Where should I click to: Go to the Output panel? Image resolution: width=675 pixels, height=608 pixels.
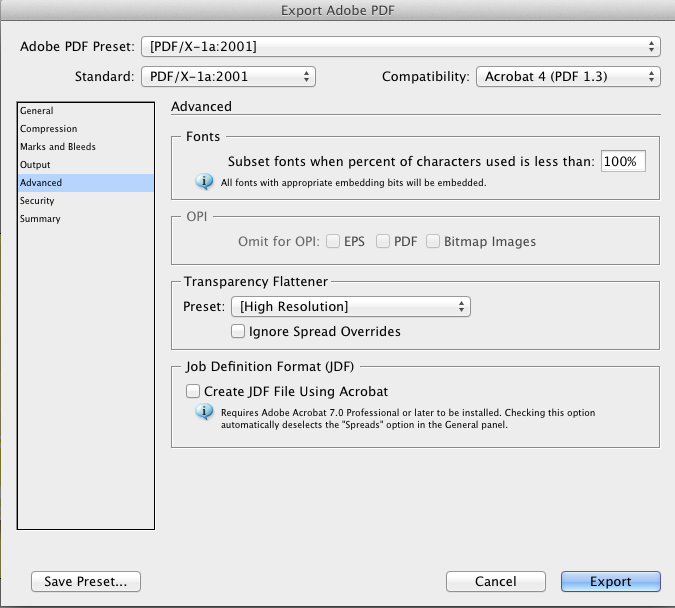click(86, 165)
